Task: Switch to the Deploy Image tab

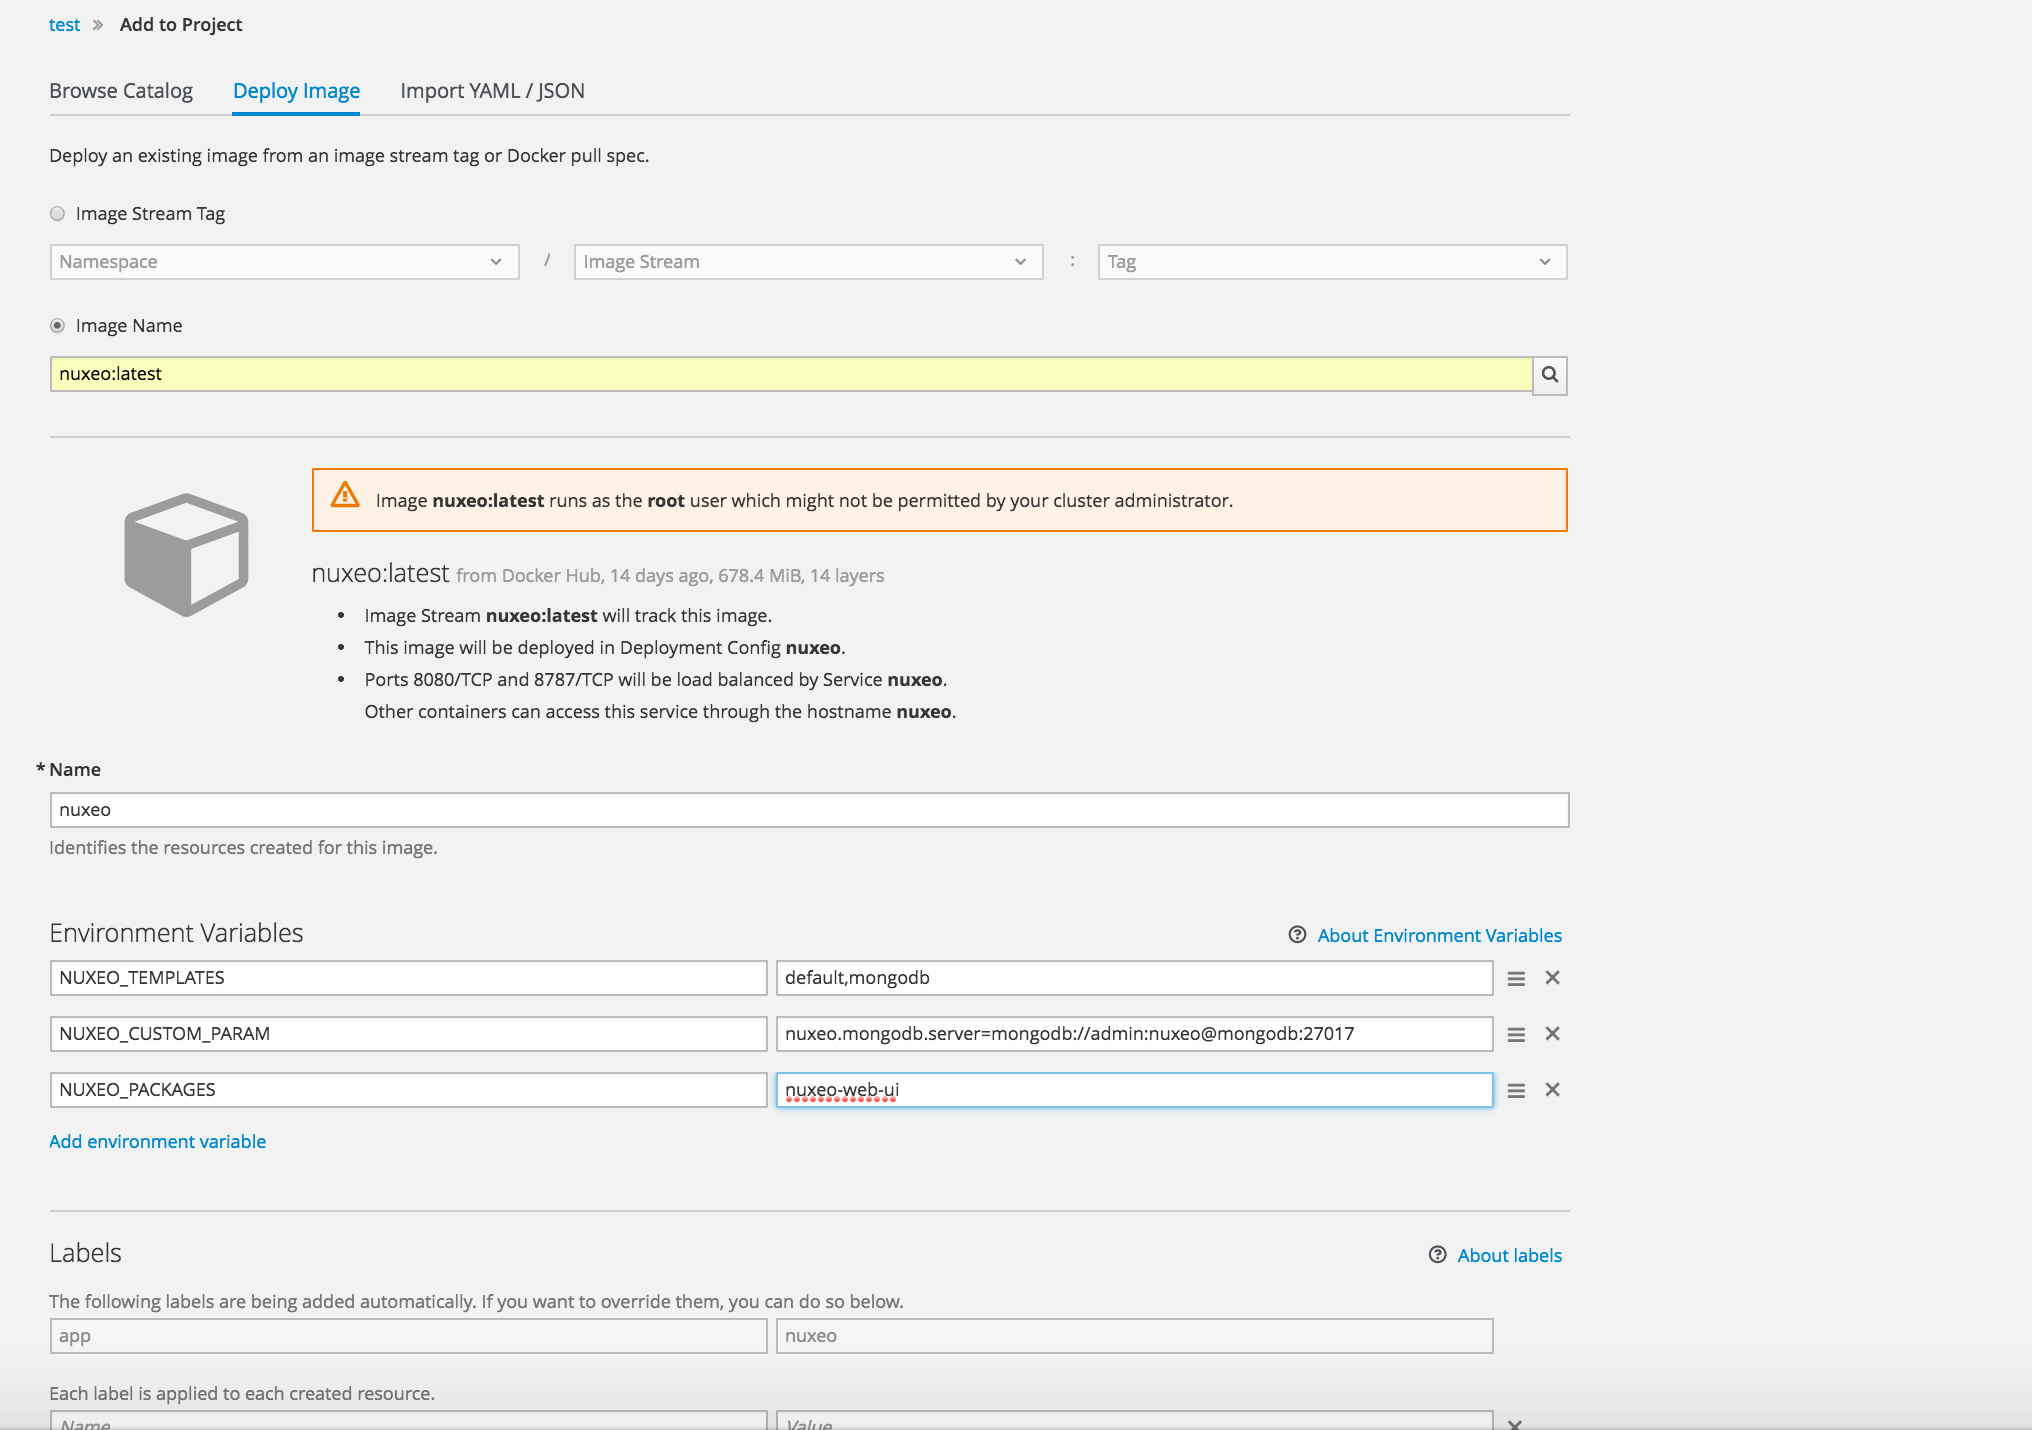Action: click(296, 91)
